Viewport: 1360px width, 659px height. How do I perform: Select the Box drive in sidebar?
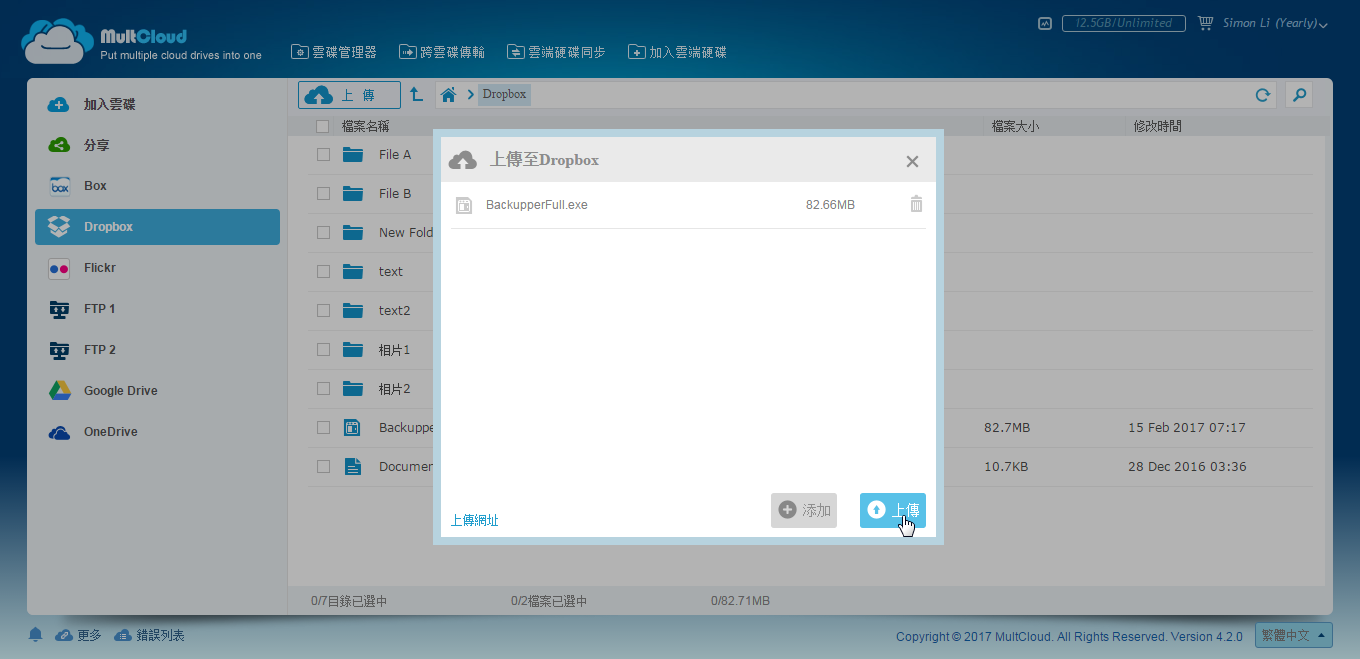(157, 186)
